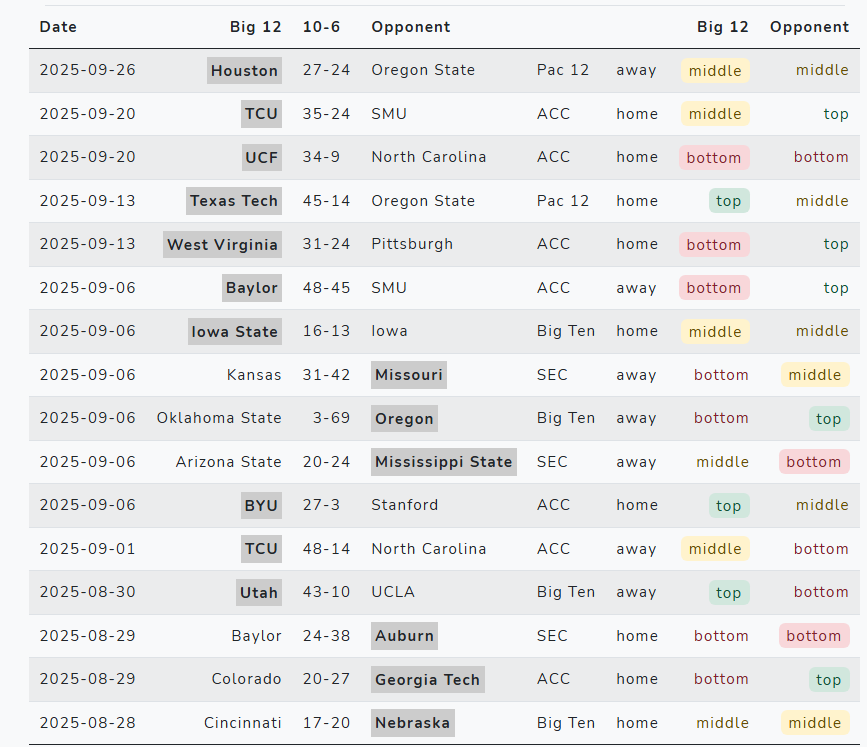Click the 10-6 record column header
The height and width of the screenshot is (747, 867).
[321, 27]
